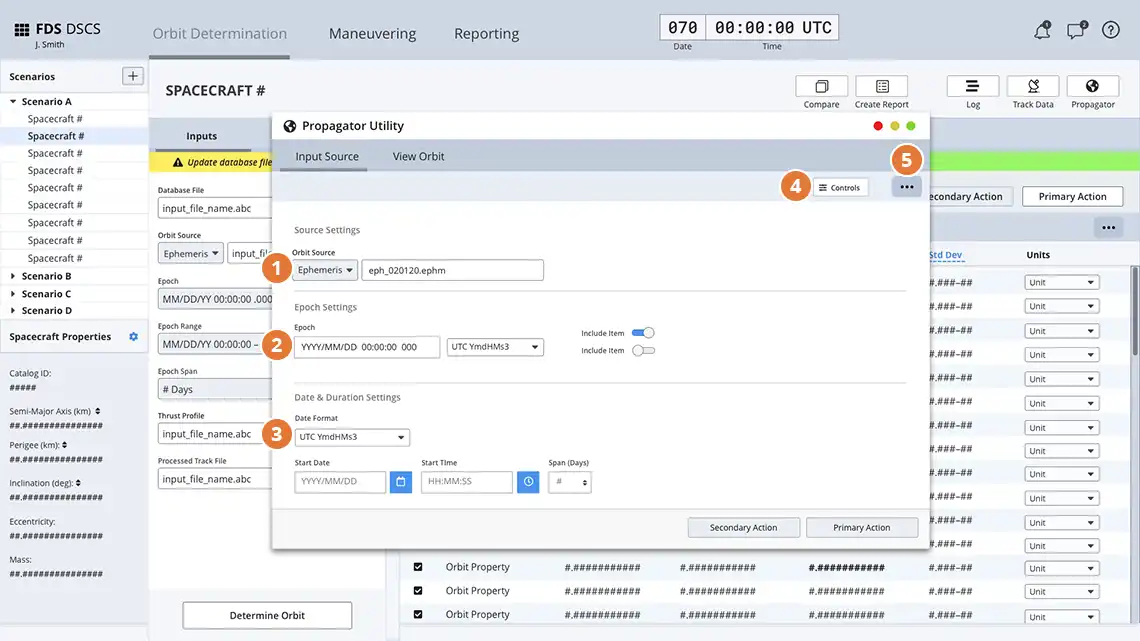Expand Scenario B in the tree
This screenshot has height=641, width=1140.
[14, 276]
